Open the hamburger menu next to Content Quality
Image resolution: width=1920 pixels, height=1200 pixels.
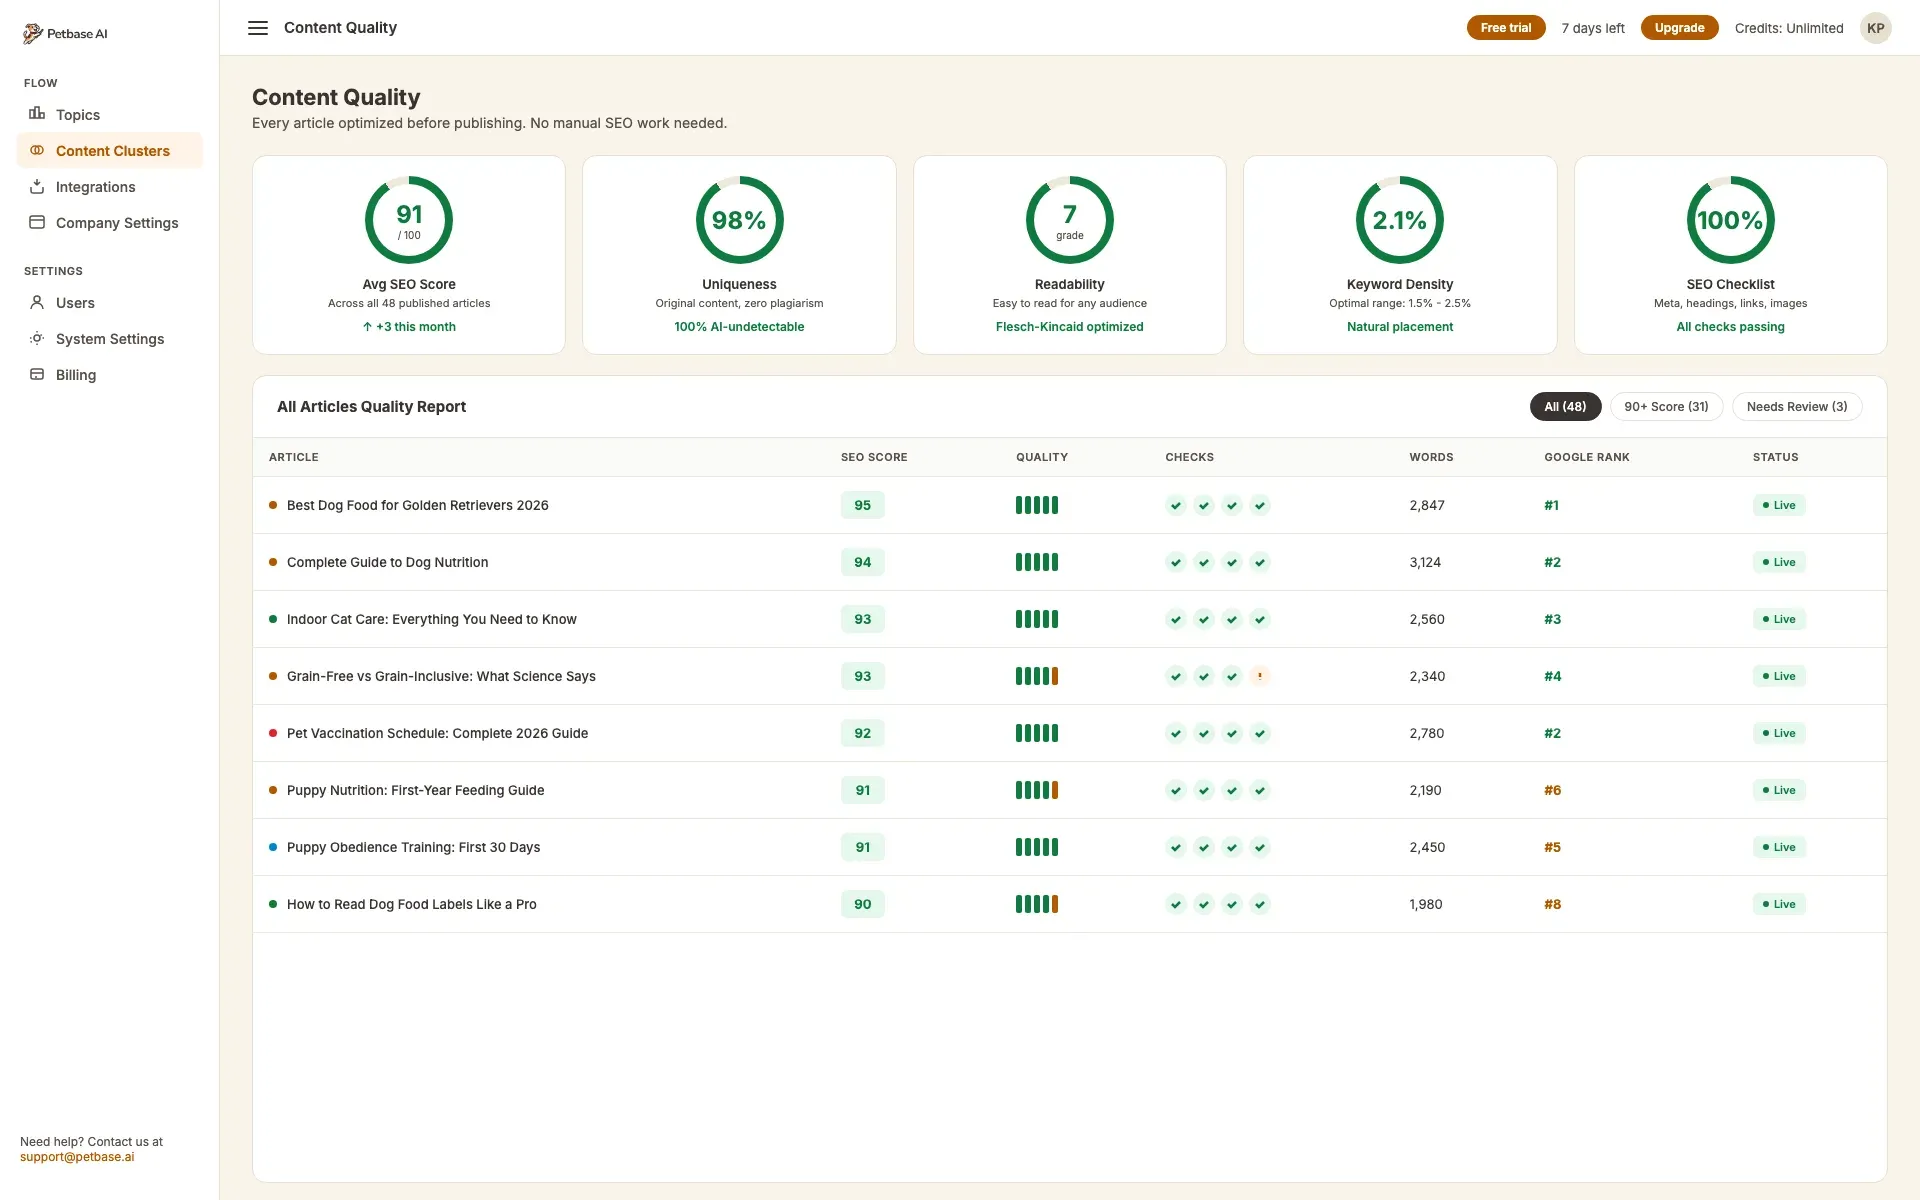(258, 27)
